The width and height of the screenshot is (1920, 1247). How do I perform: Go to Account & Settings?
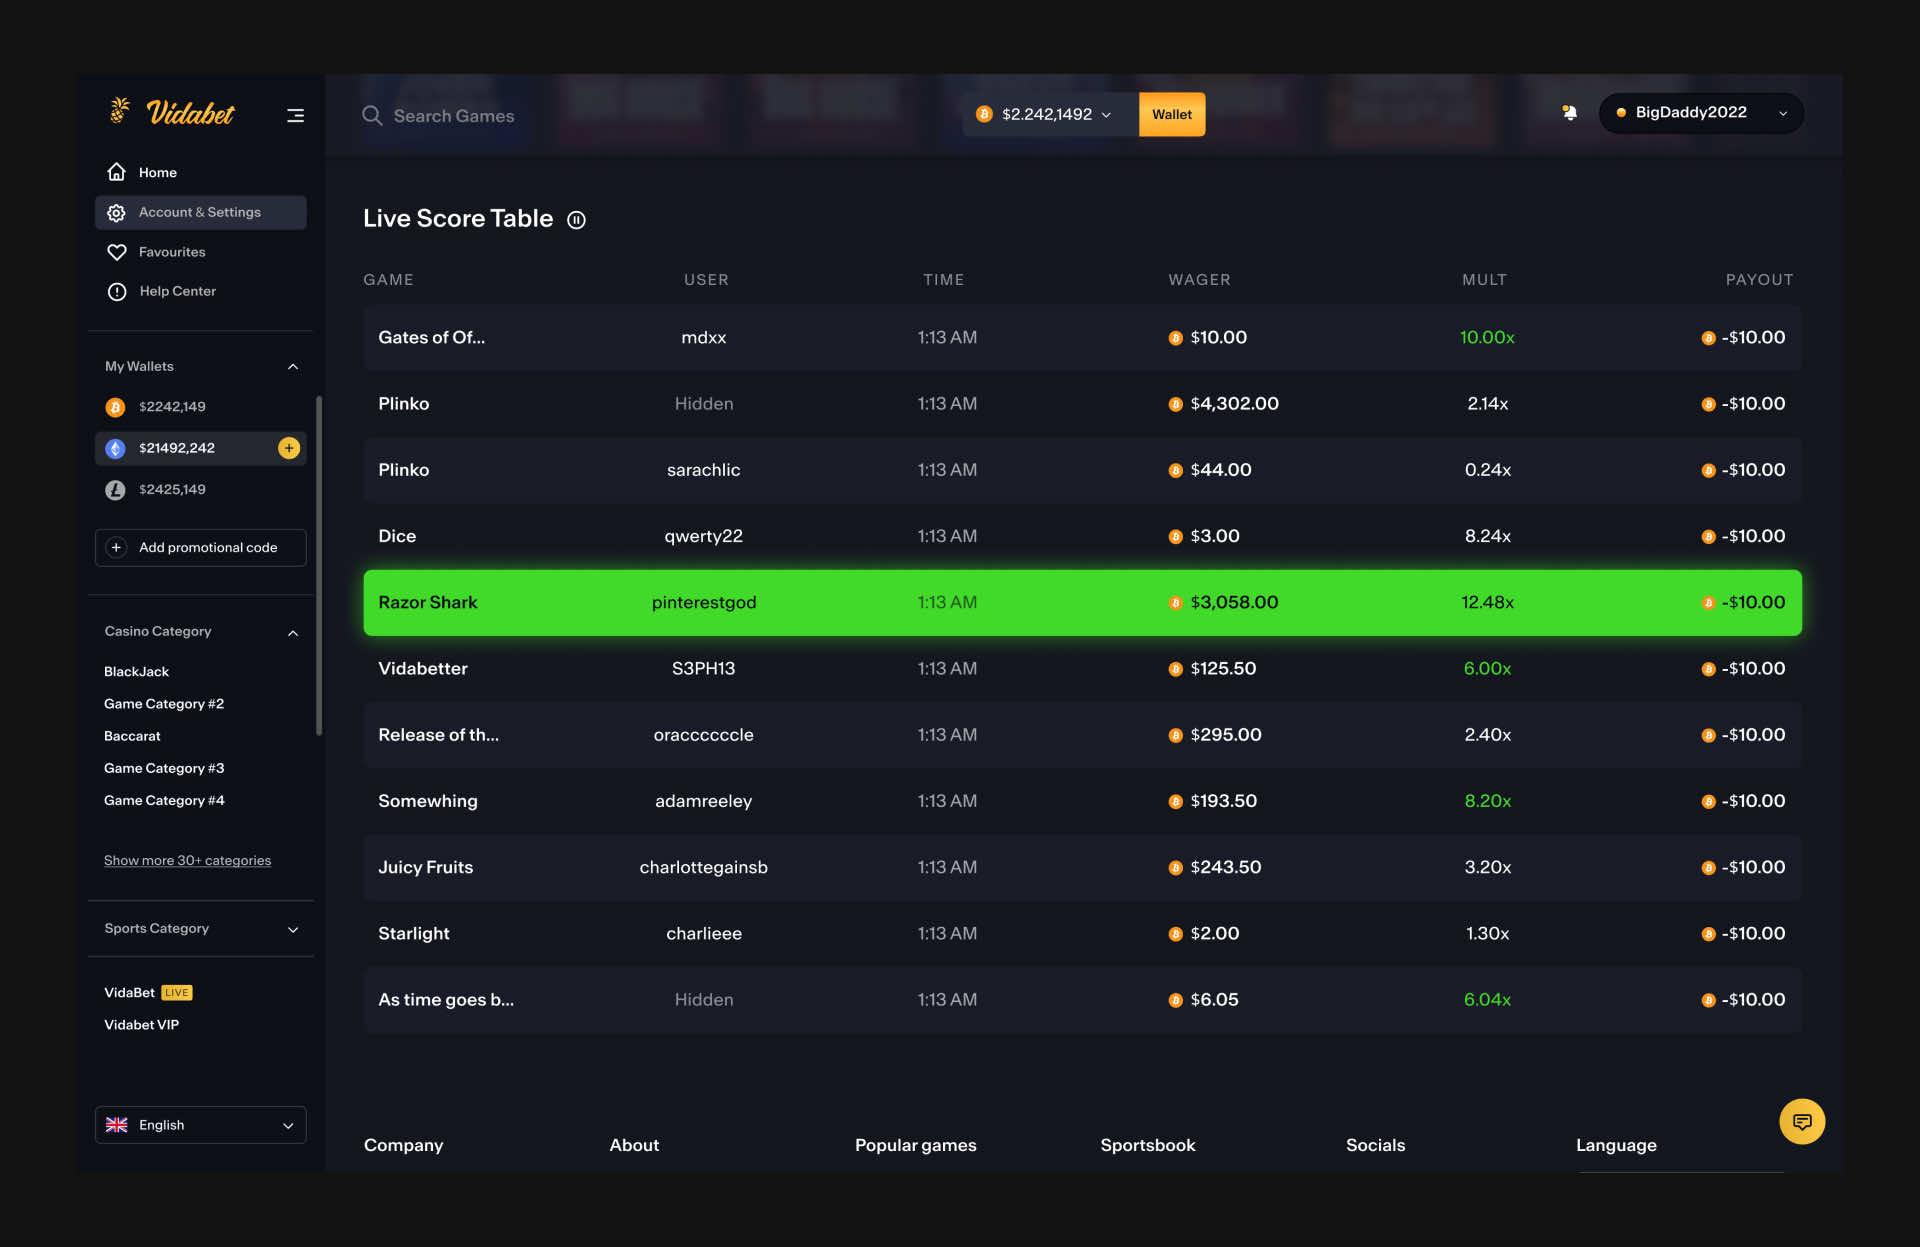click(x=199, y=212)
